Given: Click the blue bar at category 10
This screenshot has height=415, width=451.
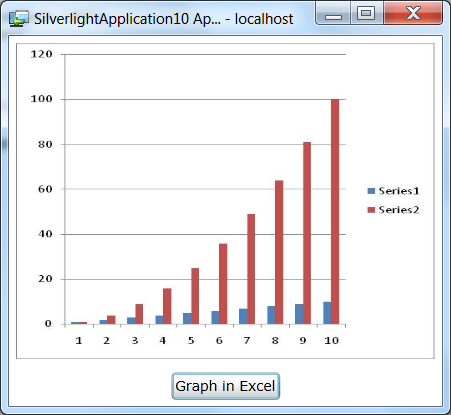Looking at the screenshot, I should [x=327, y=313].
